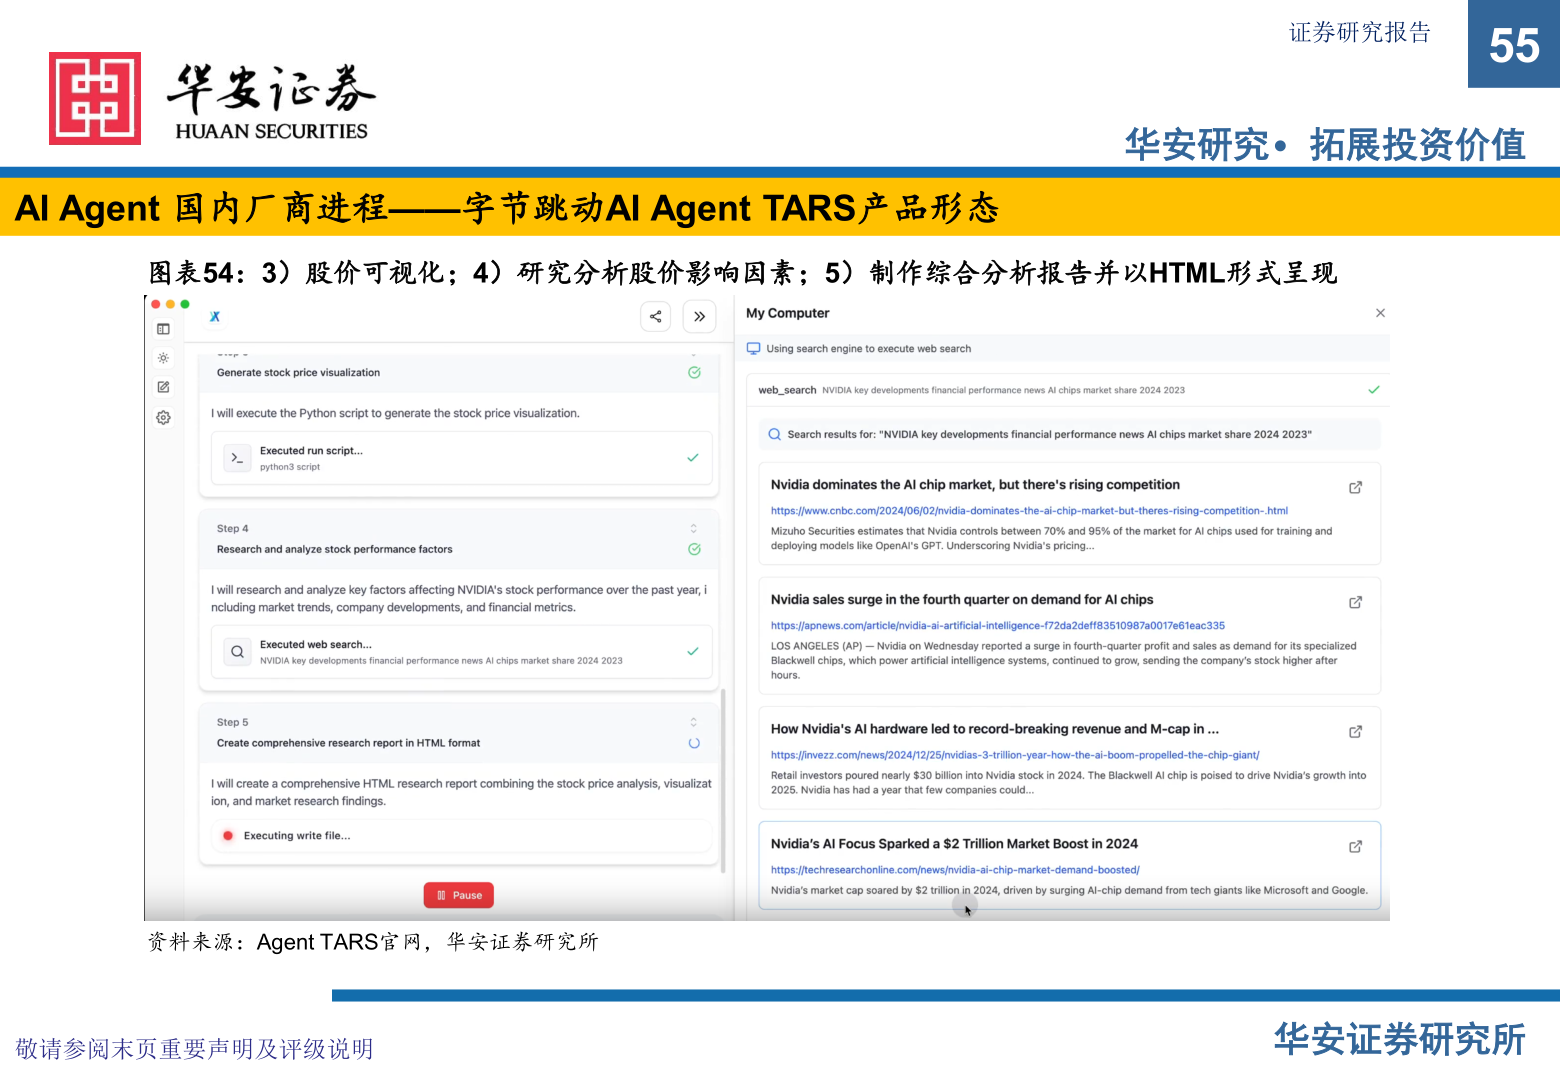Image resolution: width=1560 pixels, height=1080 pixels.
Task: Open CNBC result in external window icon
Action: tap(1356, 488)
